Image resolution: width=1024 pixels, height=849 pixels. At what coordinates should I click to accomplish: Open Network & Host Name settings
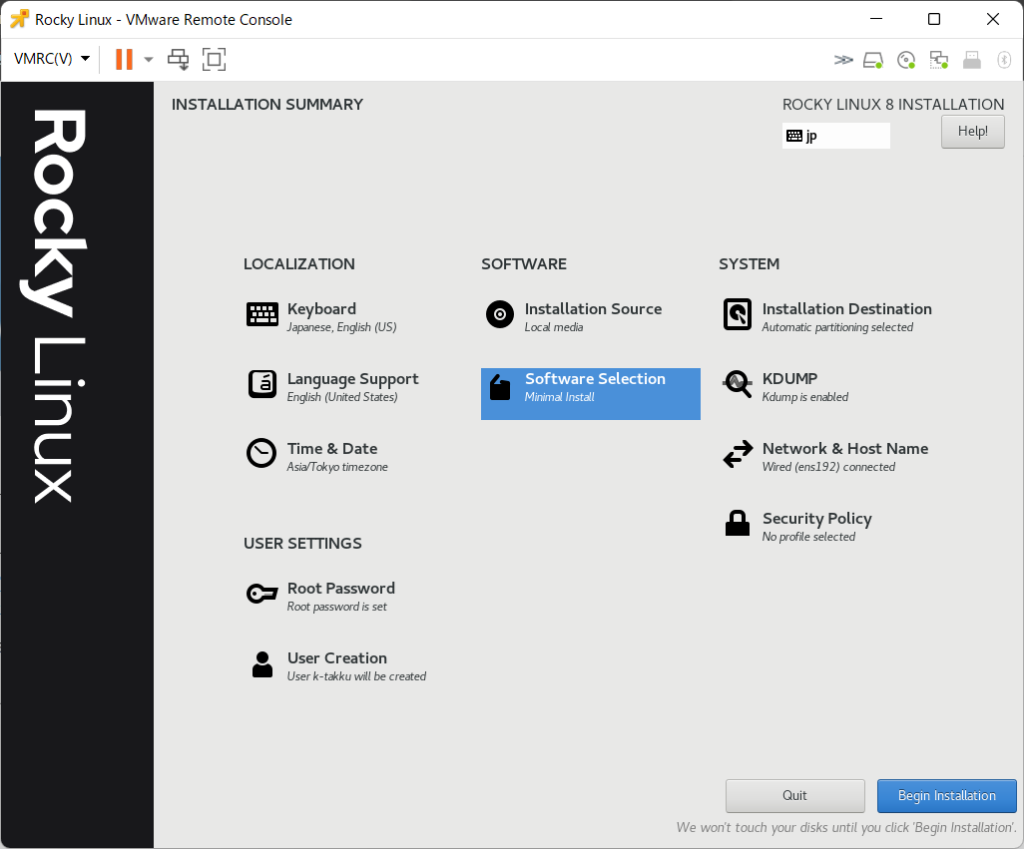844,456
